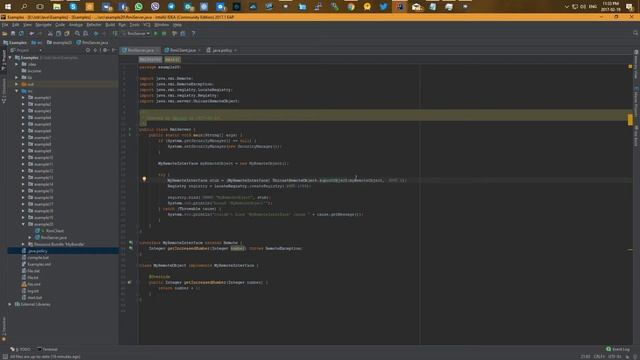The height and width of the screenshot is (360, 640).
Task: Click the green Run button
Action: pyautogui.click(x=156, y=33)
